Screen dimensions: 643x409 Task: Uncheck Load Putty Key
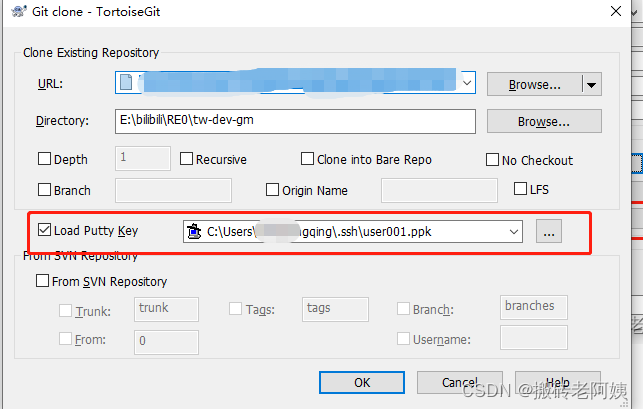[44, 230]
